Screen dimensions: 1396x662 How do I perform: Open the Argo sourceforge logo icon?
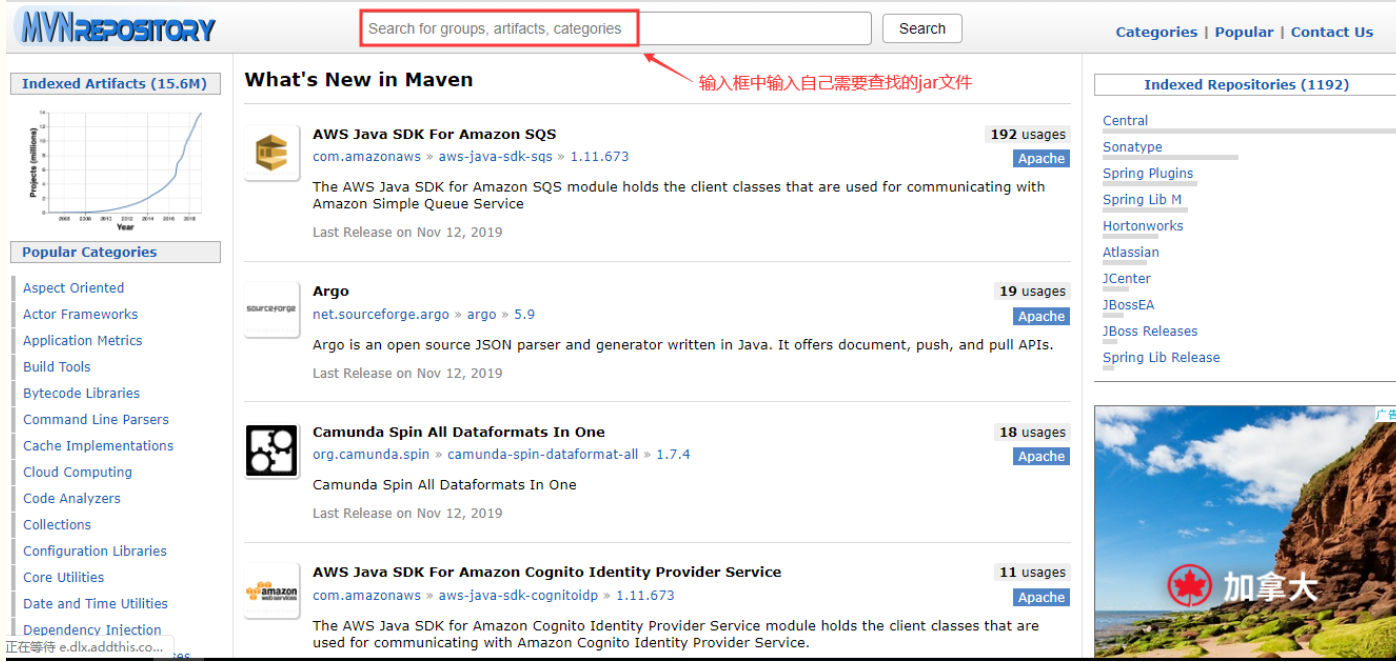[272, 310]
